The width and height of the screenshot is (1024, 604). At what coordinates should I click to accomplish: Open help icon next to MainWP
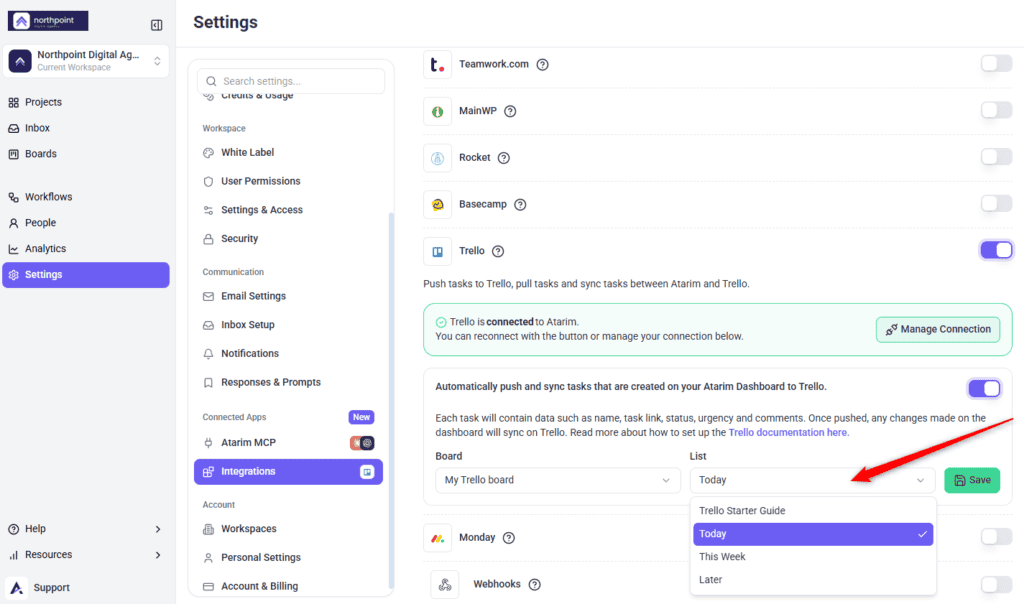pos(510,111)
